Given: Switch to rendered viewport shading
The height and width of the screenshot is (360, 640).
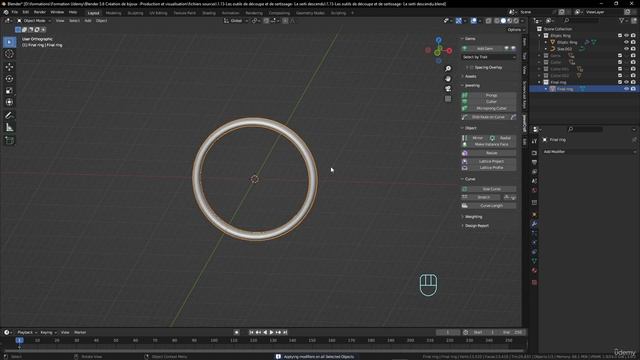Looking at the screenshot, I should point(516,21).
